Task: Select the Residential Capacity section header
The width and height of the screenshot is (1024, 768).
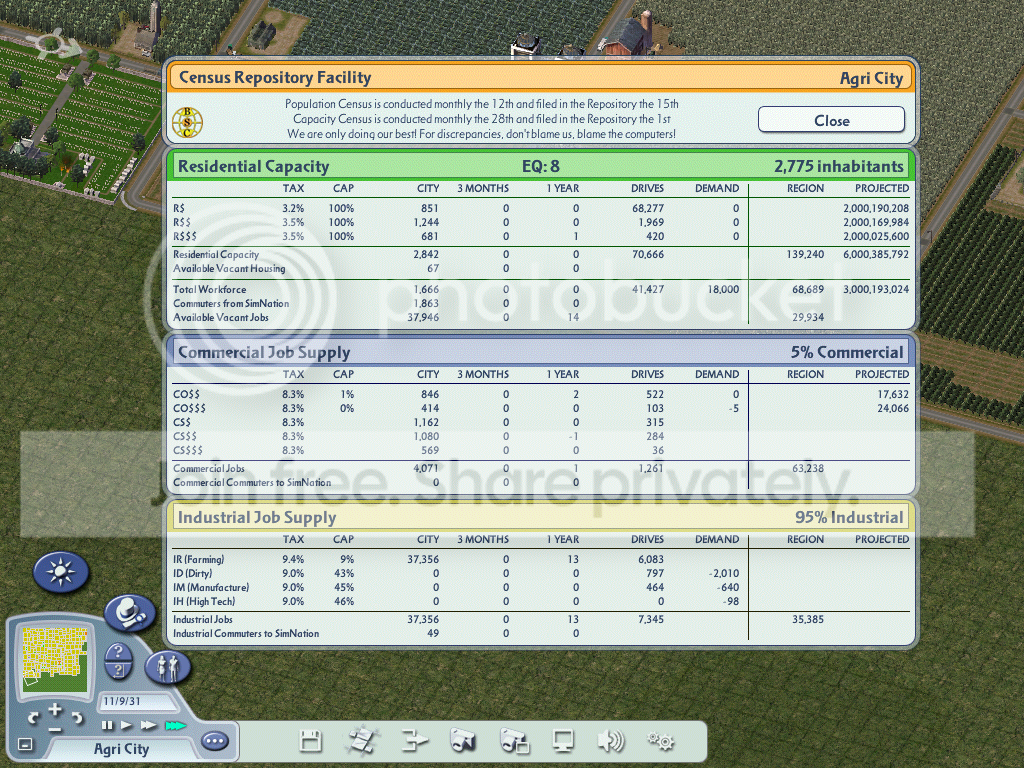Action: coord(253,167)
